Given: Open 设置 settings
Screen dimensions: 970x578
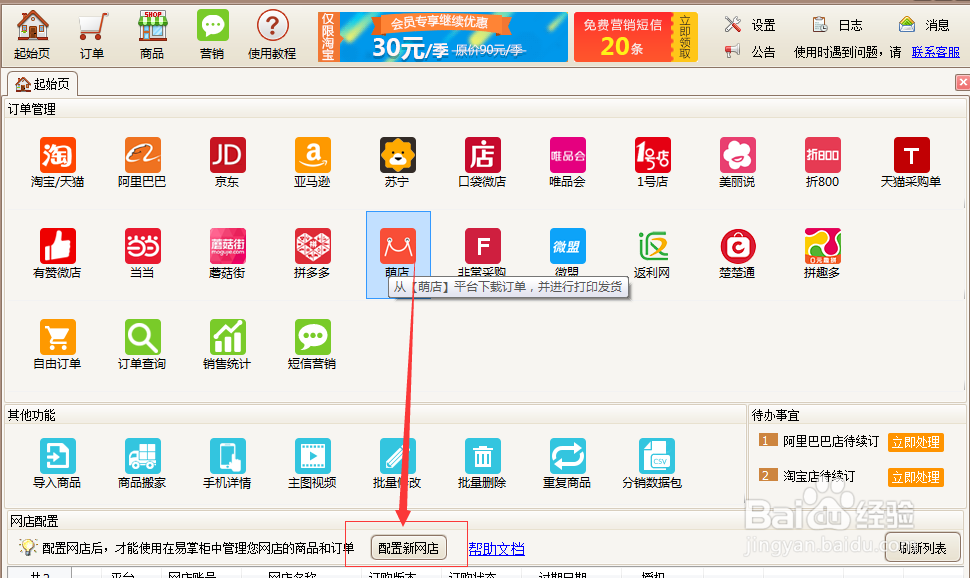Looking at the screenshot, I should click(750, 25).
